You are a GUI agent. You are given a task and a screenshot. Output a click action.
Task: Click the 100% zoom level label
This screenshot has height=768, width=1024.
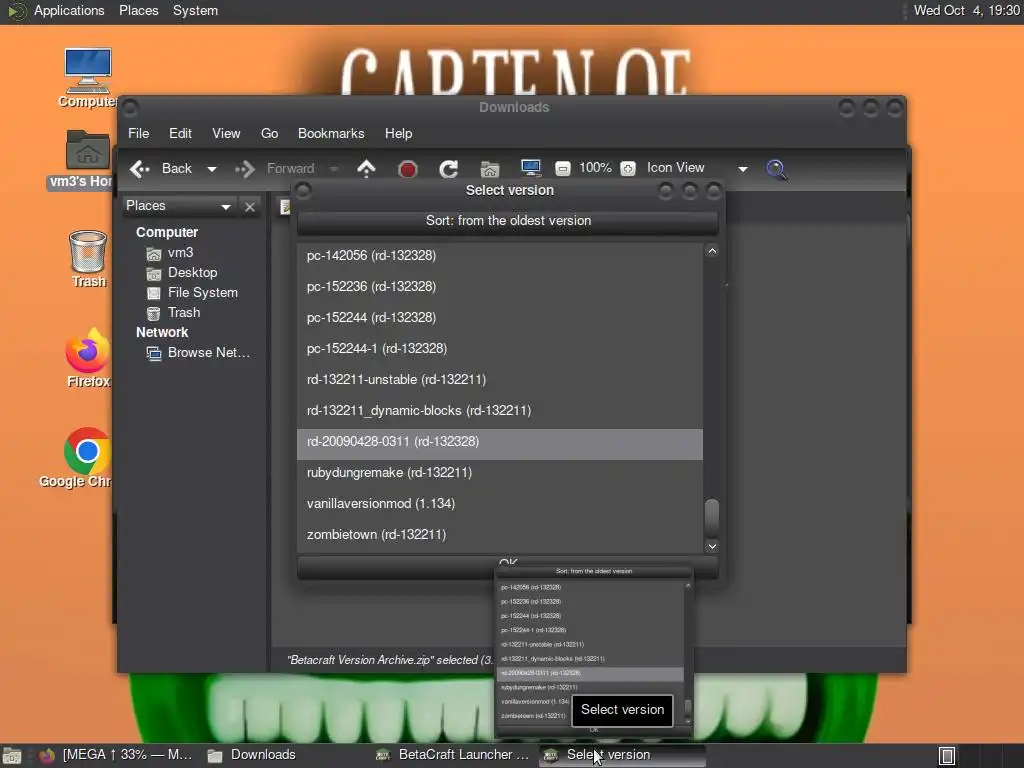(595, 168)
